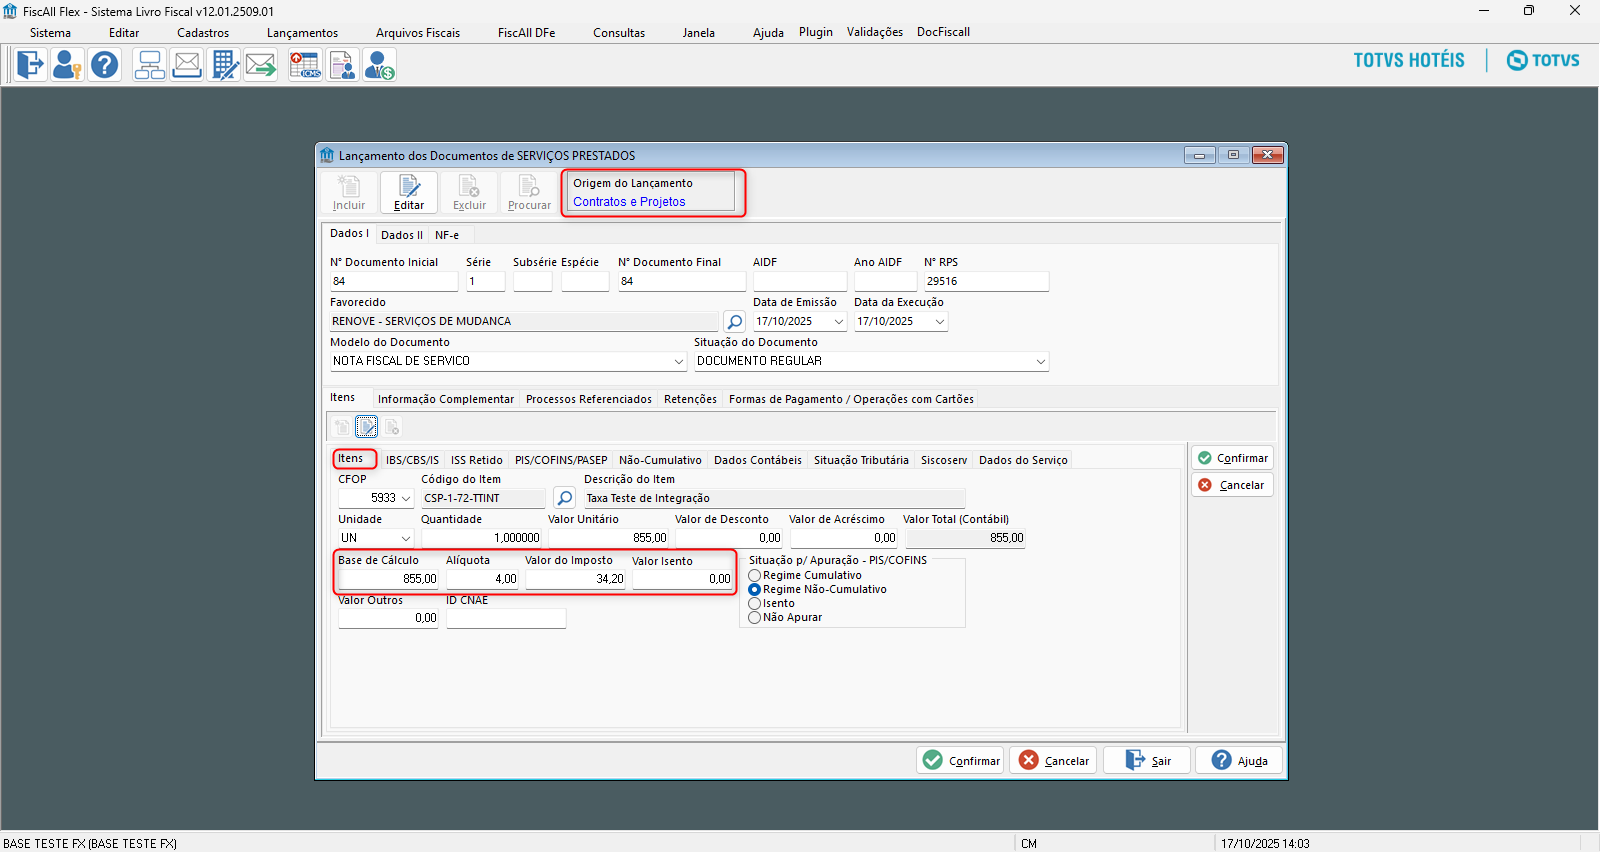Click the document with person icon

coord(342,65)
